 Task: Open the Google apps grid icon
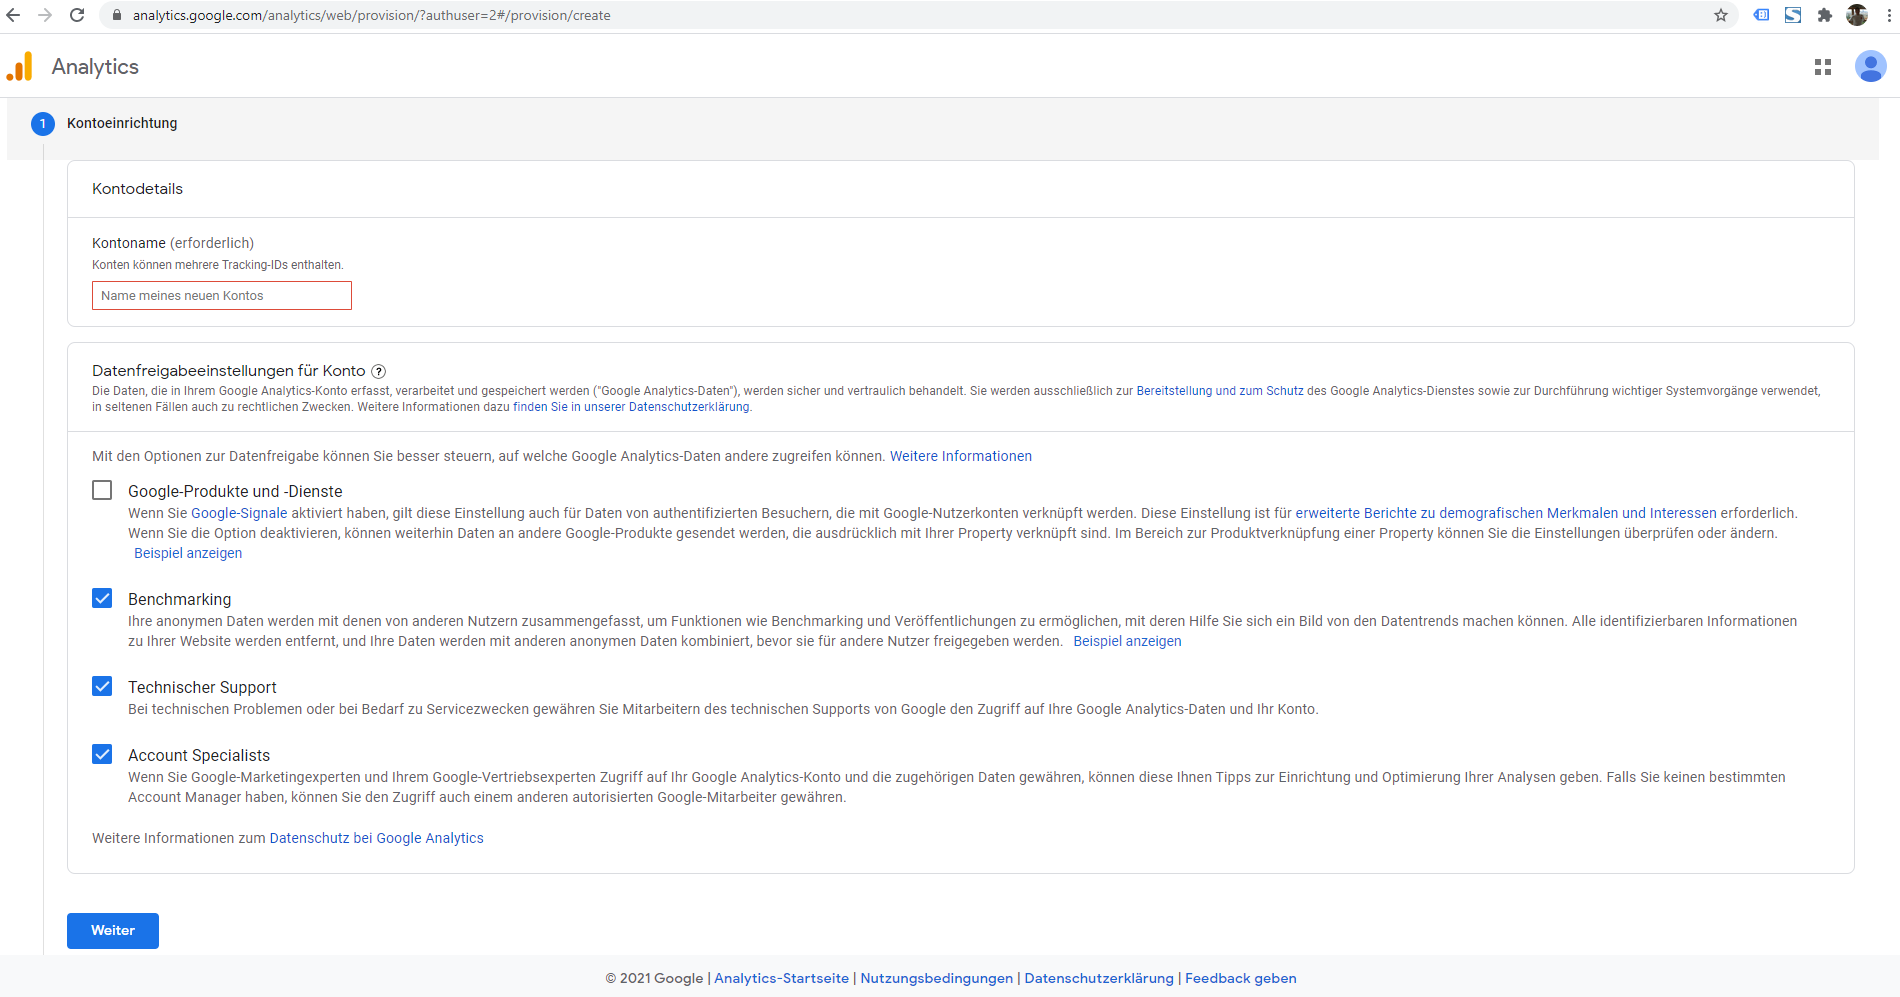(x=1823, y=67)
